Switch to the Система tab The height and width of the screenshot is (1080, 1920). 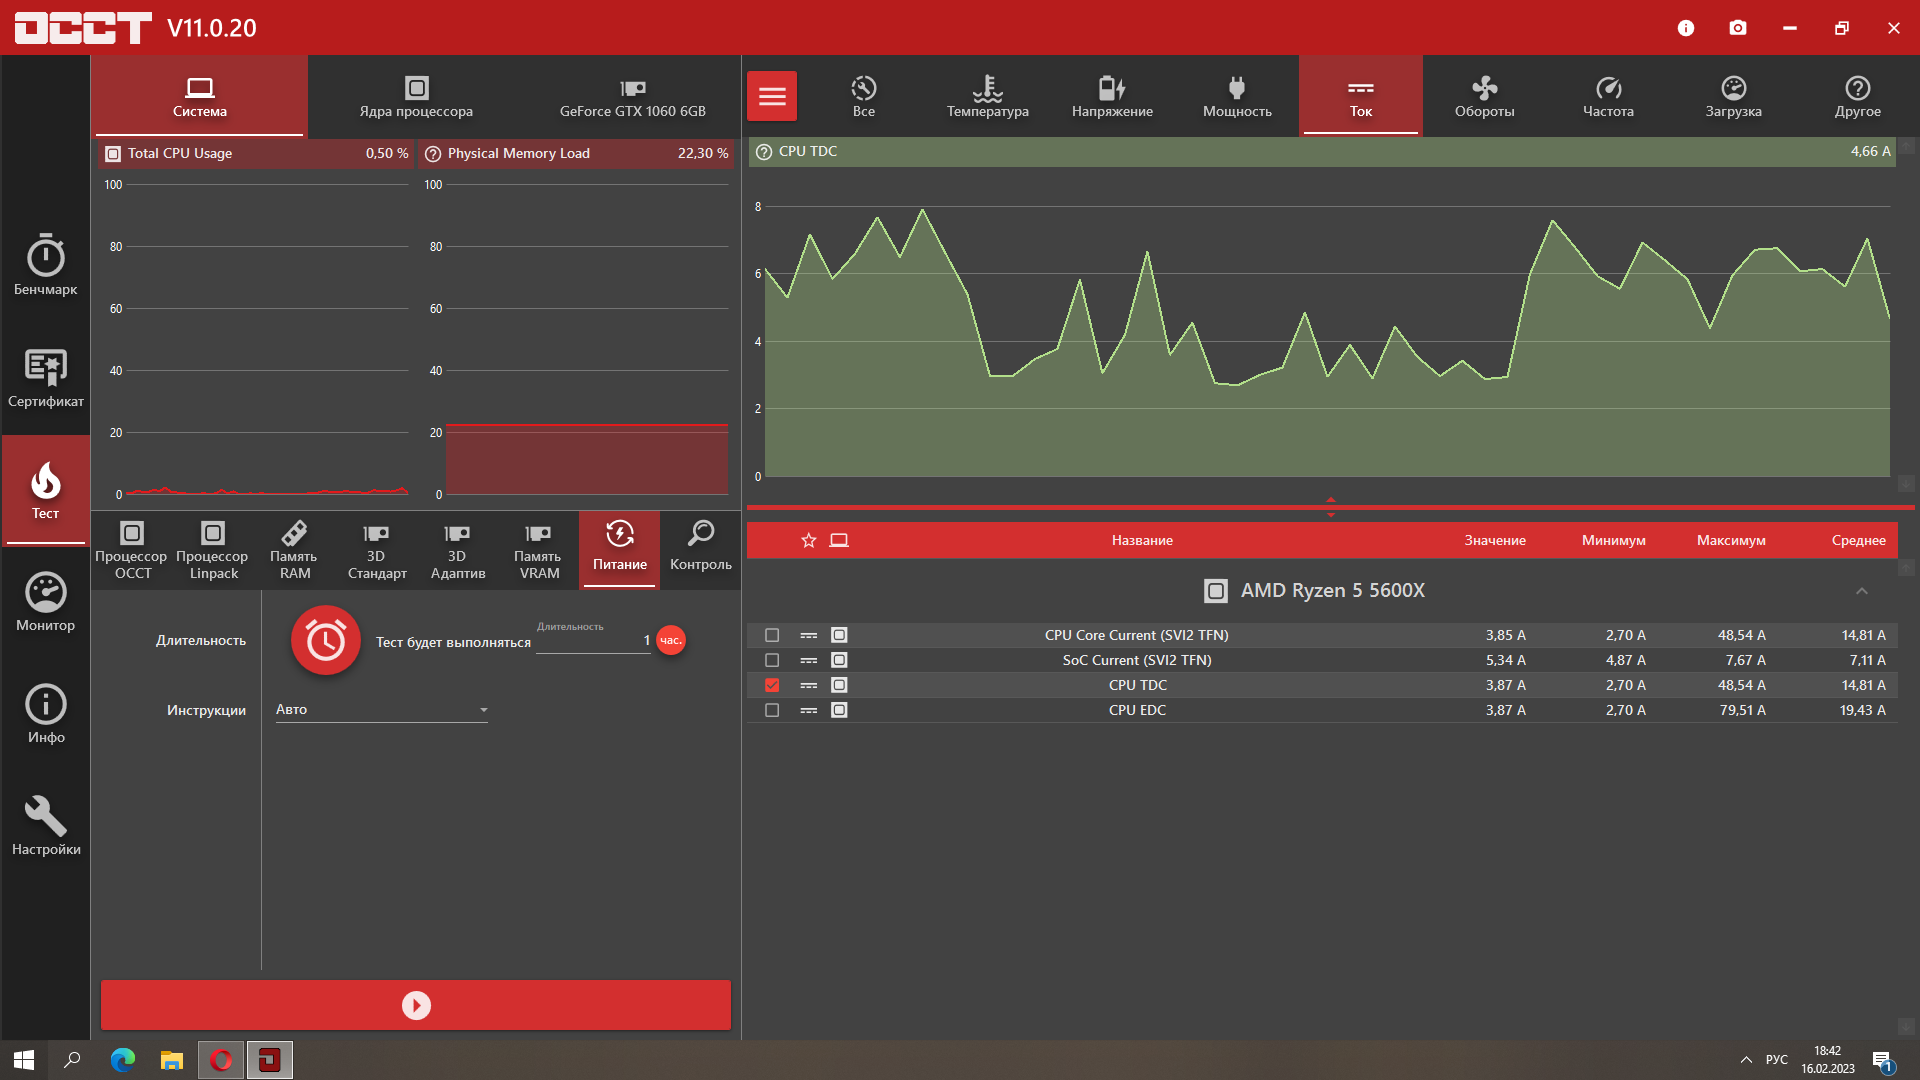tap(199, 97)
